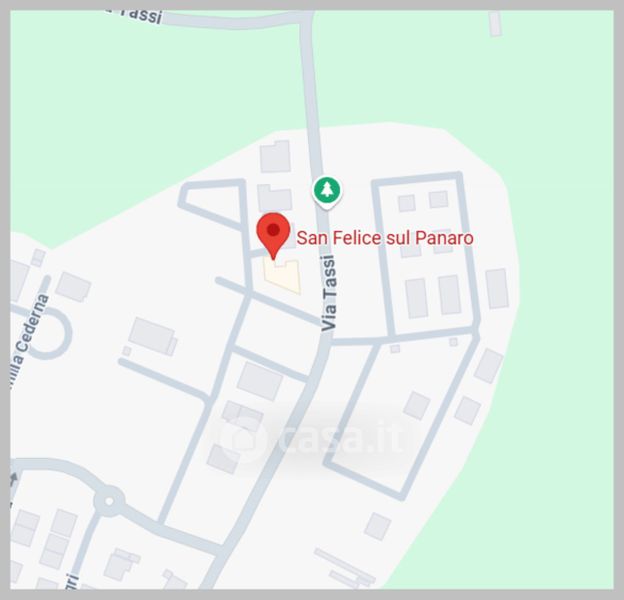The image size is (624, 600).
Task: Click the one-way arrow on left edge road
Action: coord(14,478)
